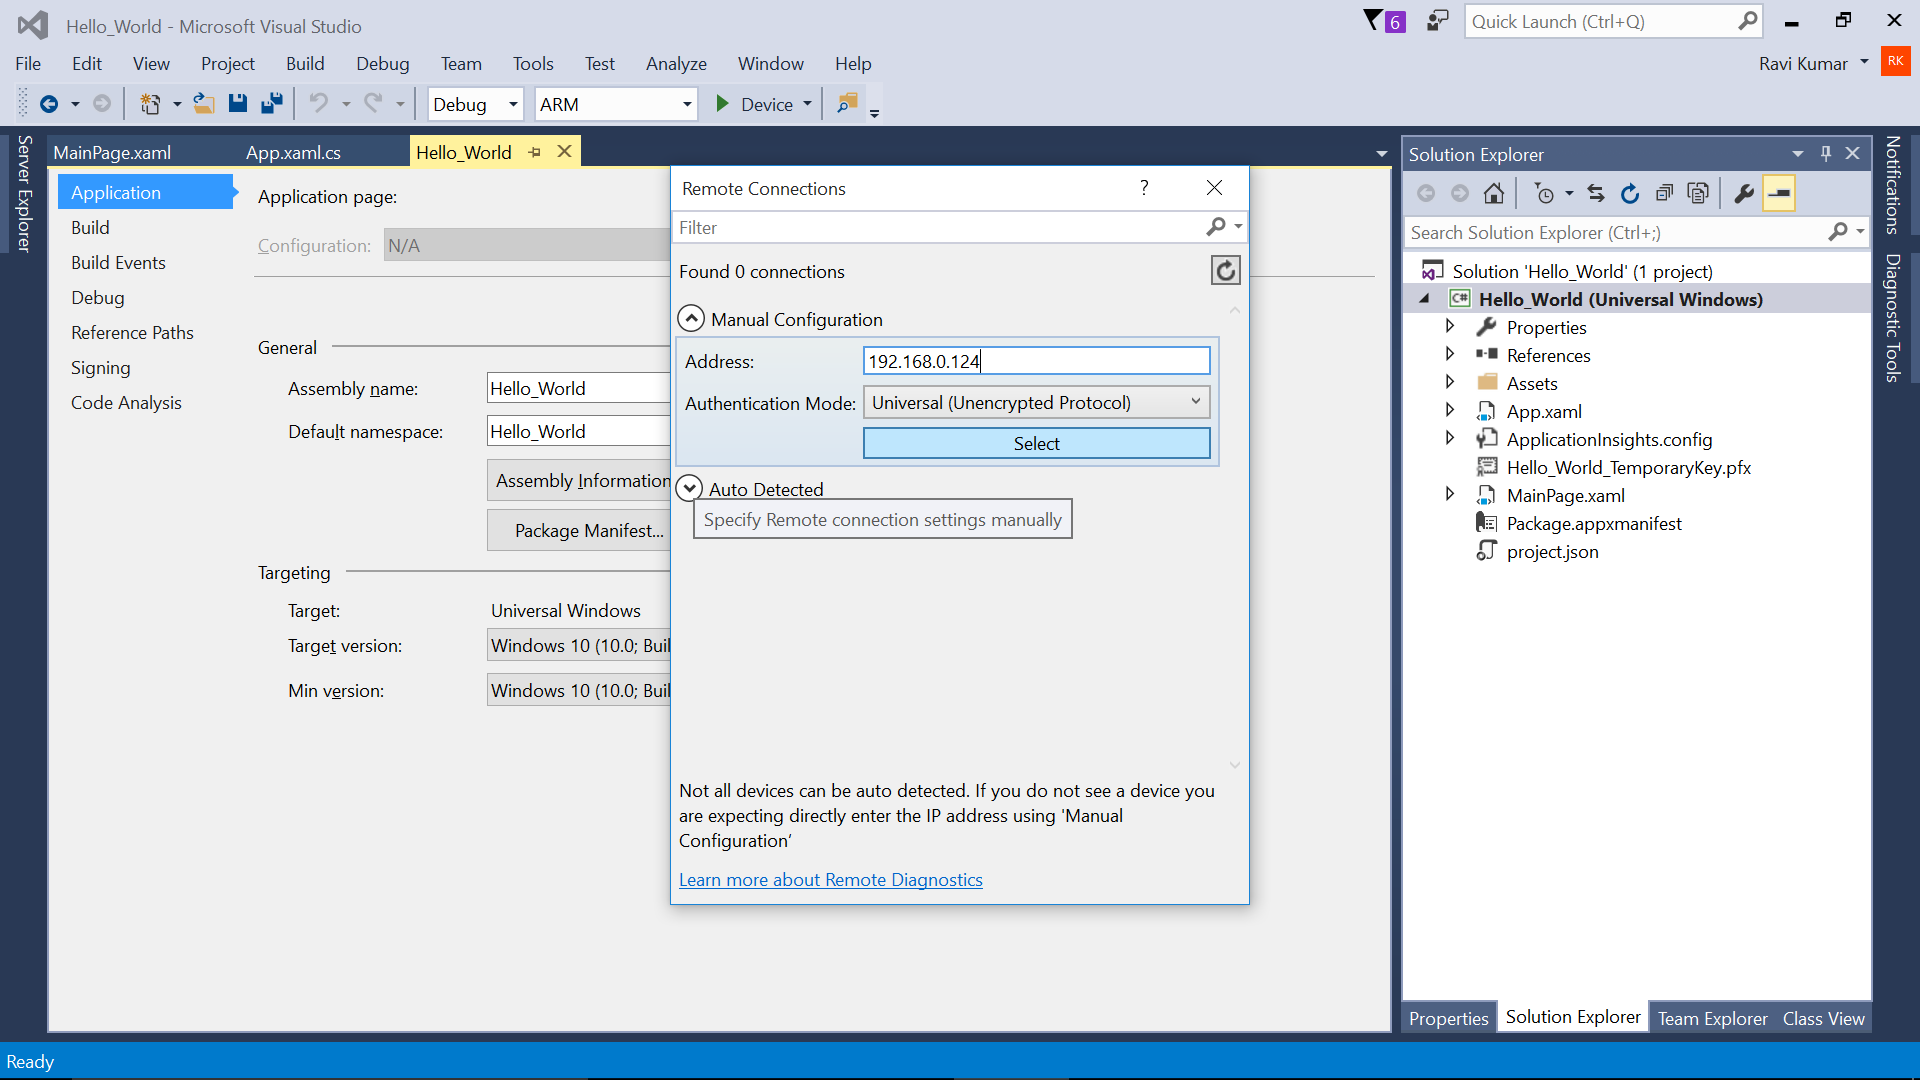Click the Save toolbar icon

tap(237, 104)
